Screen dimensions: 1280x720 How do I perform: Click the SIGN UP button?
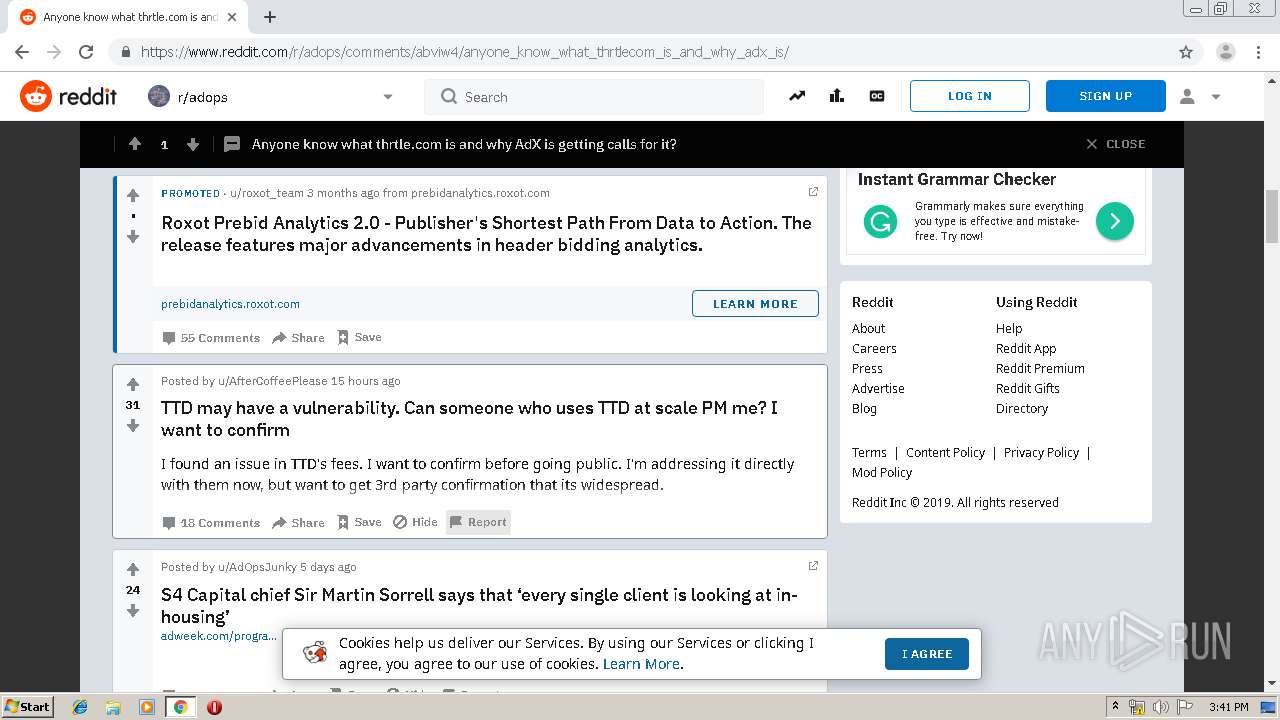1105,96
